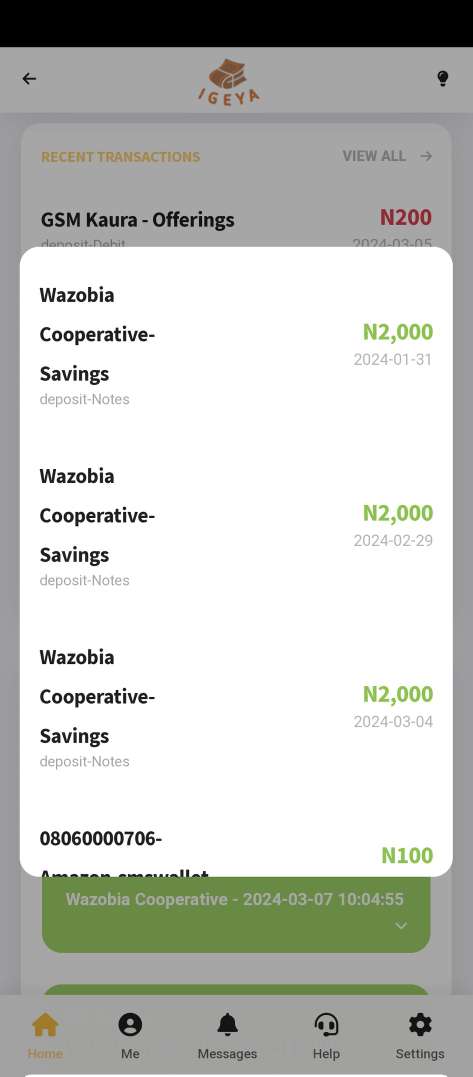Select the 2024-03-04 Wazobia Savings deposit
This screenshot has height=1077, width=473.
pos(236,709)
